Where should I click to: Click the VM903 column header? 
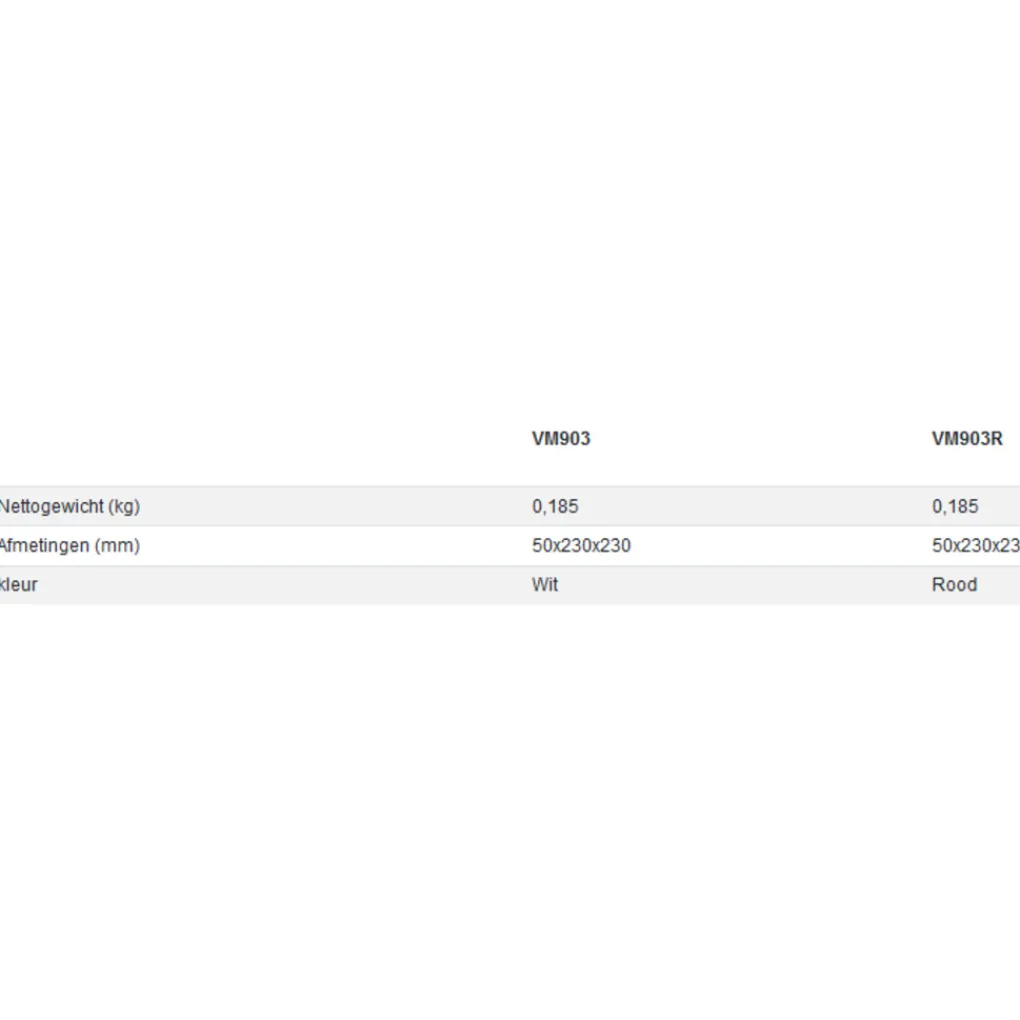(561, 439)
